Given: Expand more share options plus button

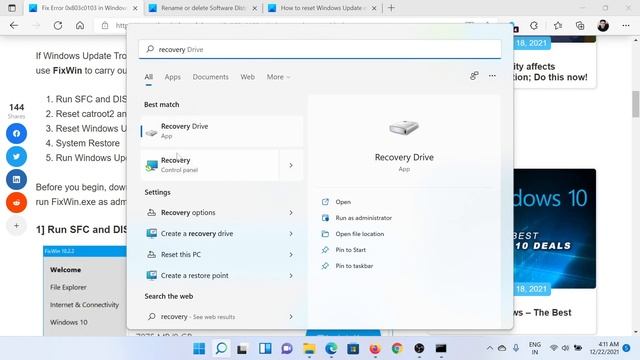Looking at the screenshot, I should 16,225.
